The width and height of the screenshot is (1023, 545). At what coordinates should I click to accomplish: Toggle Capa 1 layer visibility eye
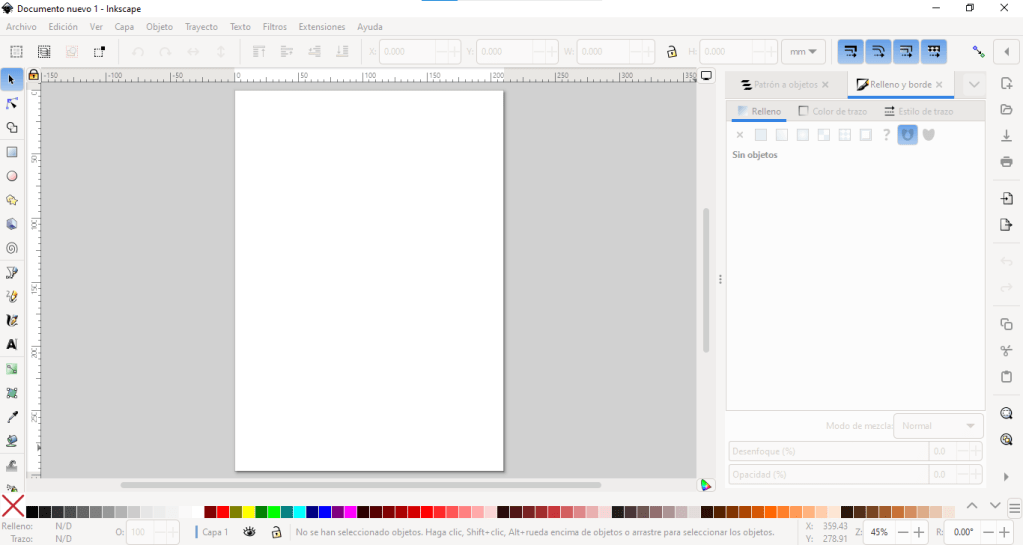point(249,532)
